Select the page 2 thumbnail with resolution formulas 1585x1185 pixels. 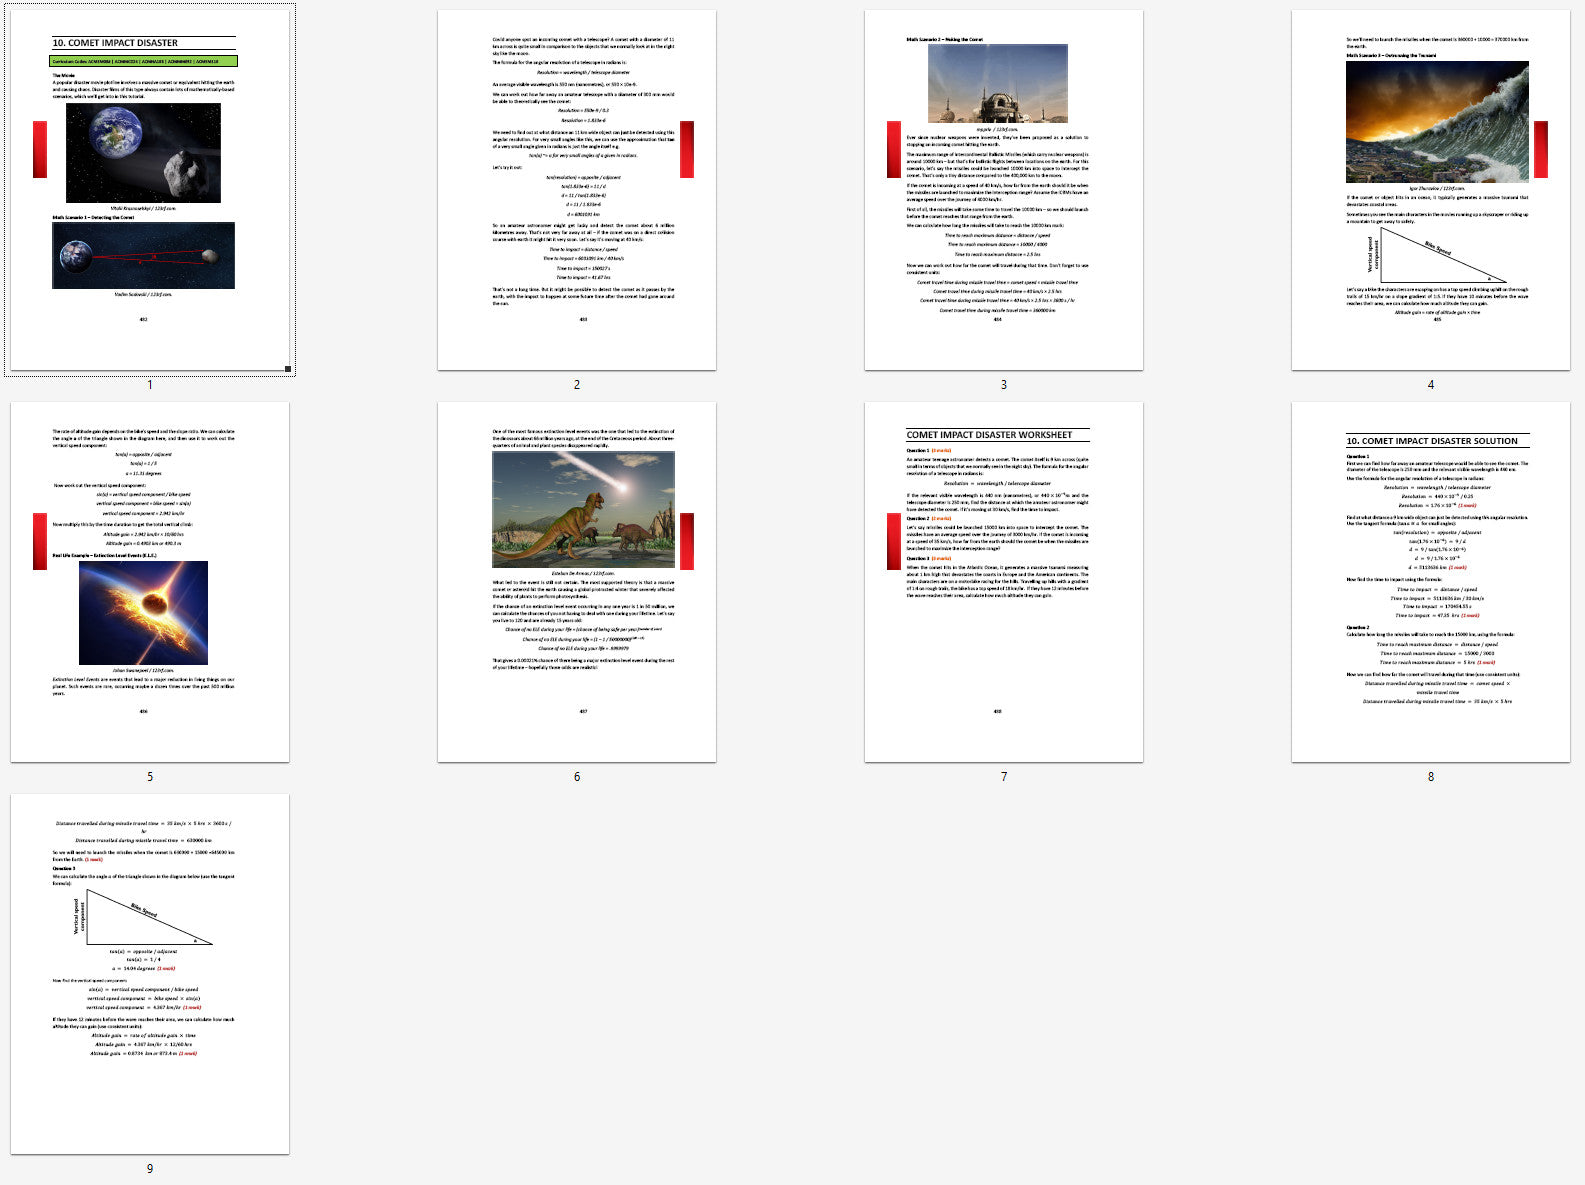coord(577,190)
